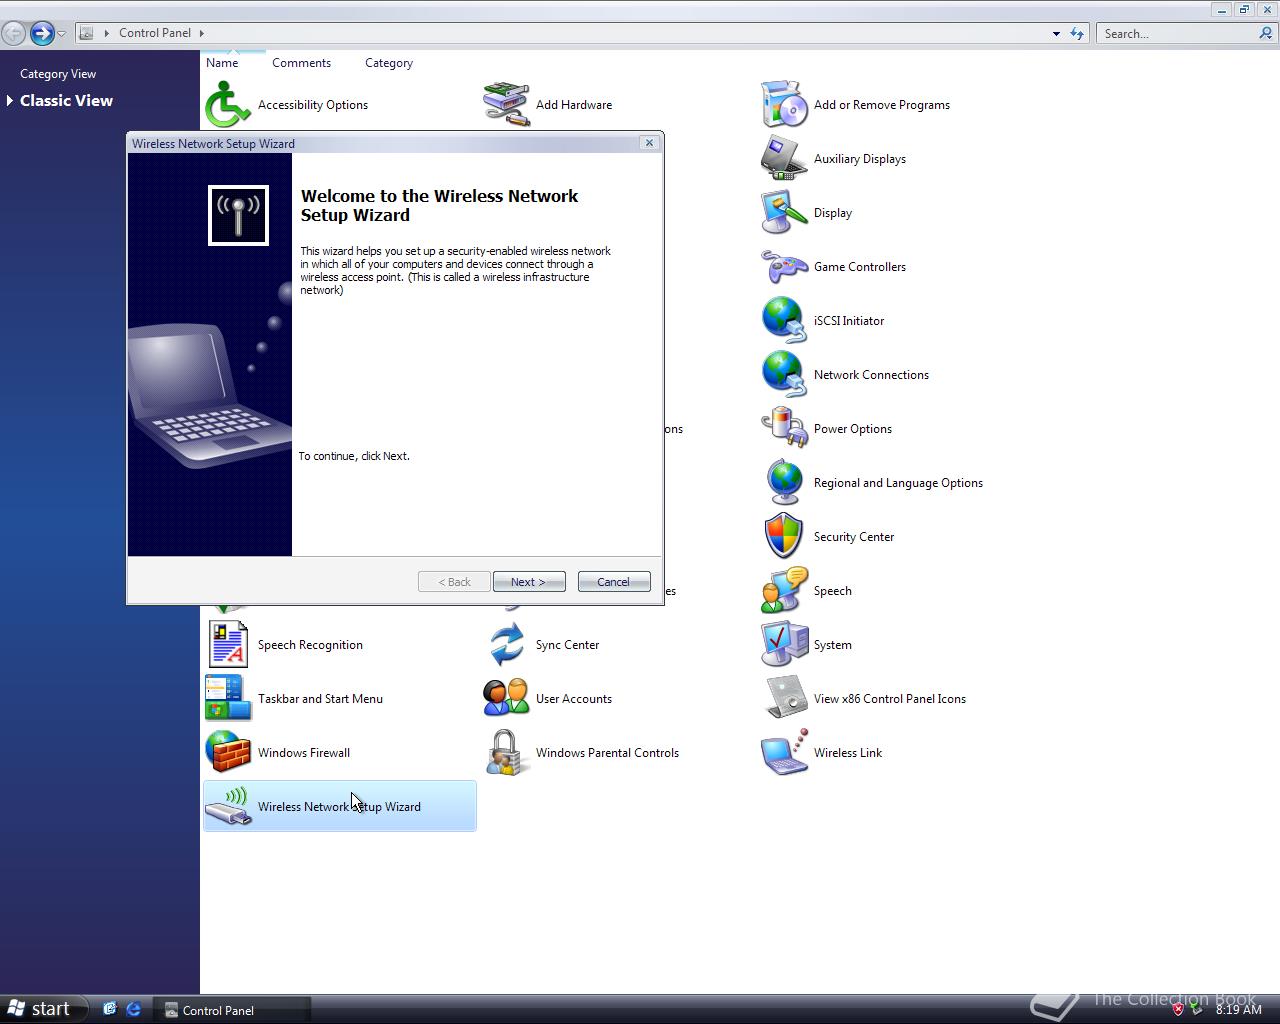This screenshot has height=1024, width=1280.
Task: Click Next in the wireless wizard
Action: 529,582
